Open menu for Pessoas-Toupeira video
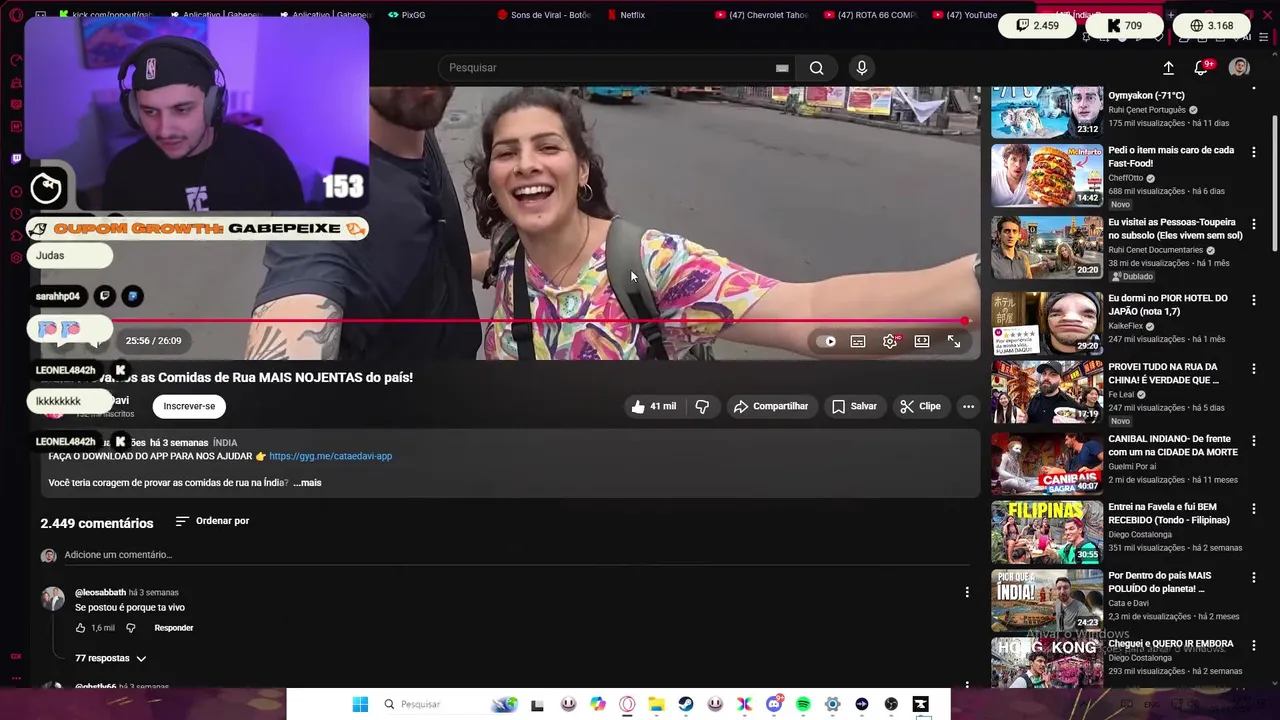Viewport: 1280px width, 720px height. pos(1253,224)
